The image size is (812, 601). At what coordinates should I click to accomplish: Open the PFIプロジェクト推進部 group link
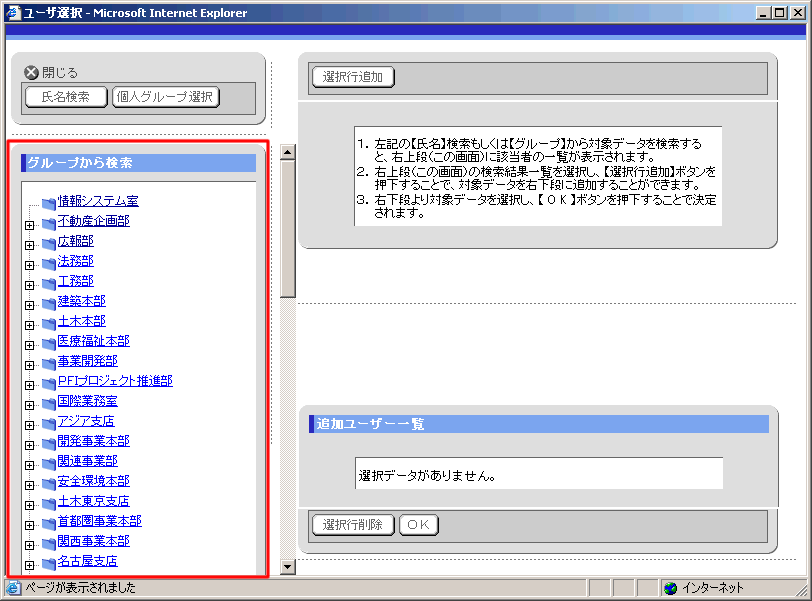tap(115, 381)
